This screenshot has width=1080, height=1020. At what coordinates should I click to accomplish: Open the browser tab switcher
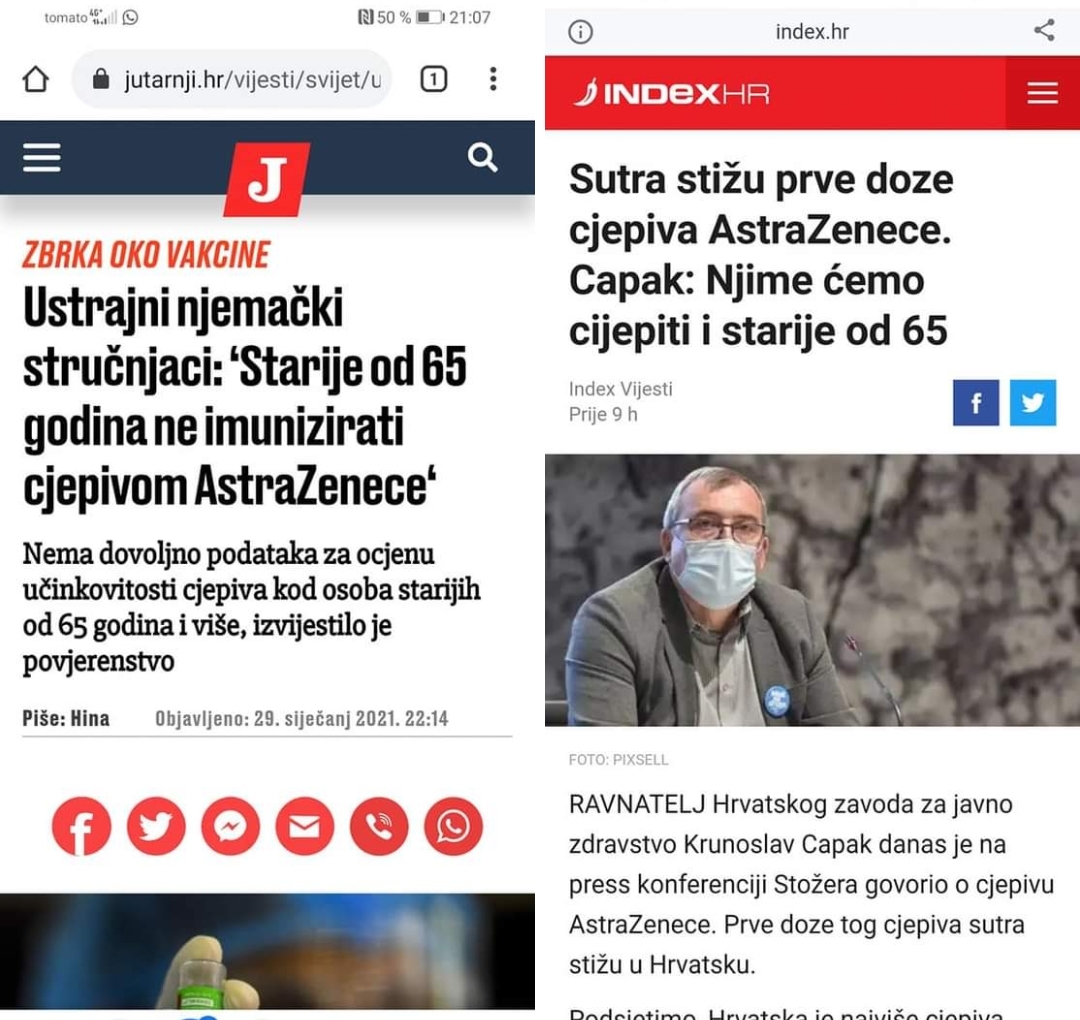click(x=433, y=79)
